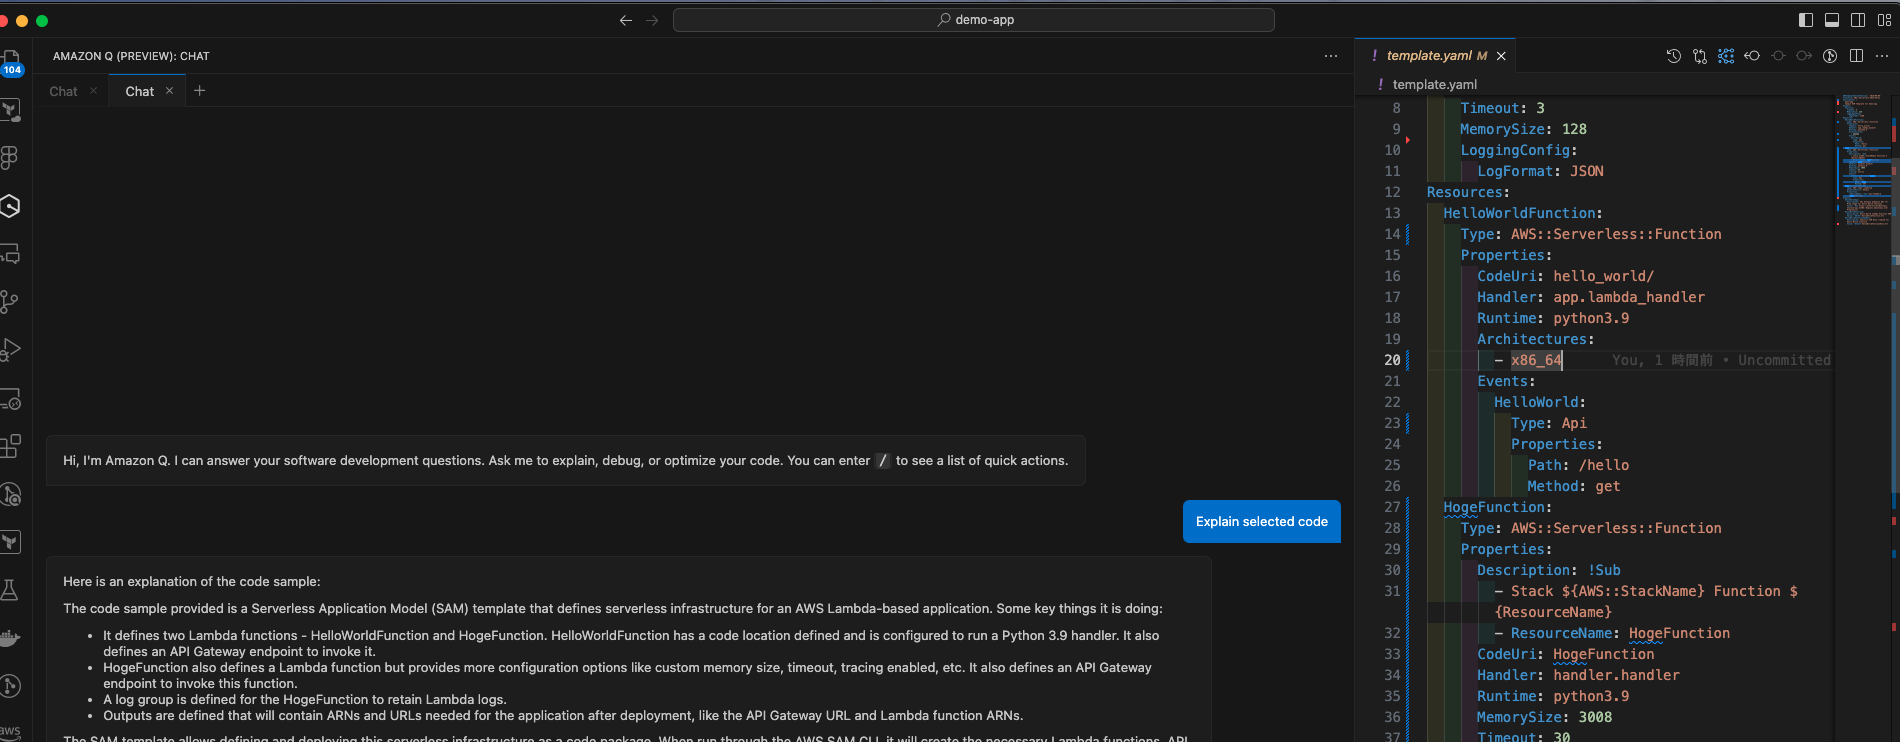Go back with the left arrow
The height and width of the screenshot is (742, 1900).
(626, 20)
